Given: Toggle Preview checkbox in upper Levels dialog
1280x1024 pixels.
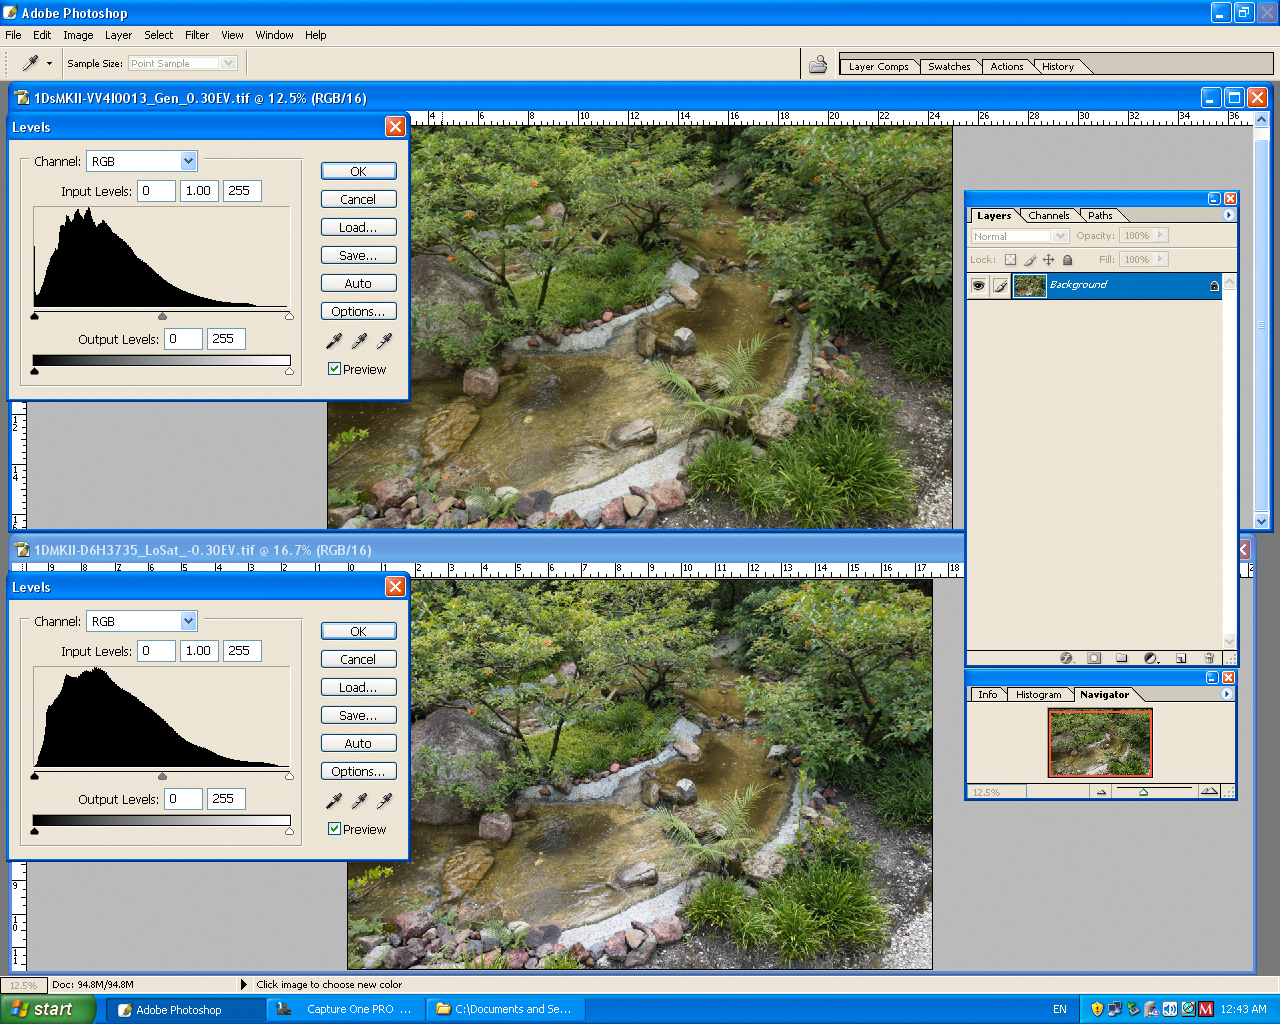Looking at the screenshot, I should pyautogui.click(x=335, y=369).
